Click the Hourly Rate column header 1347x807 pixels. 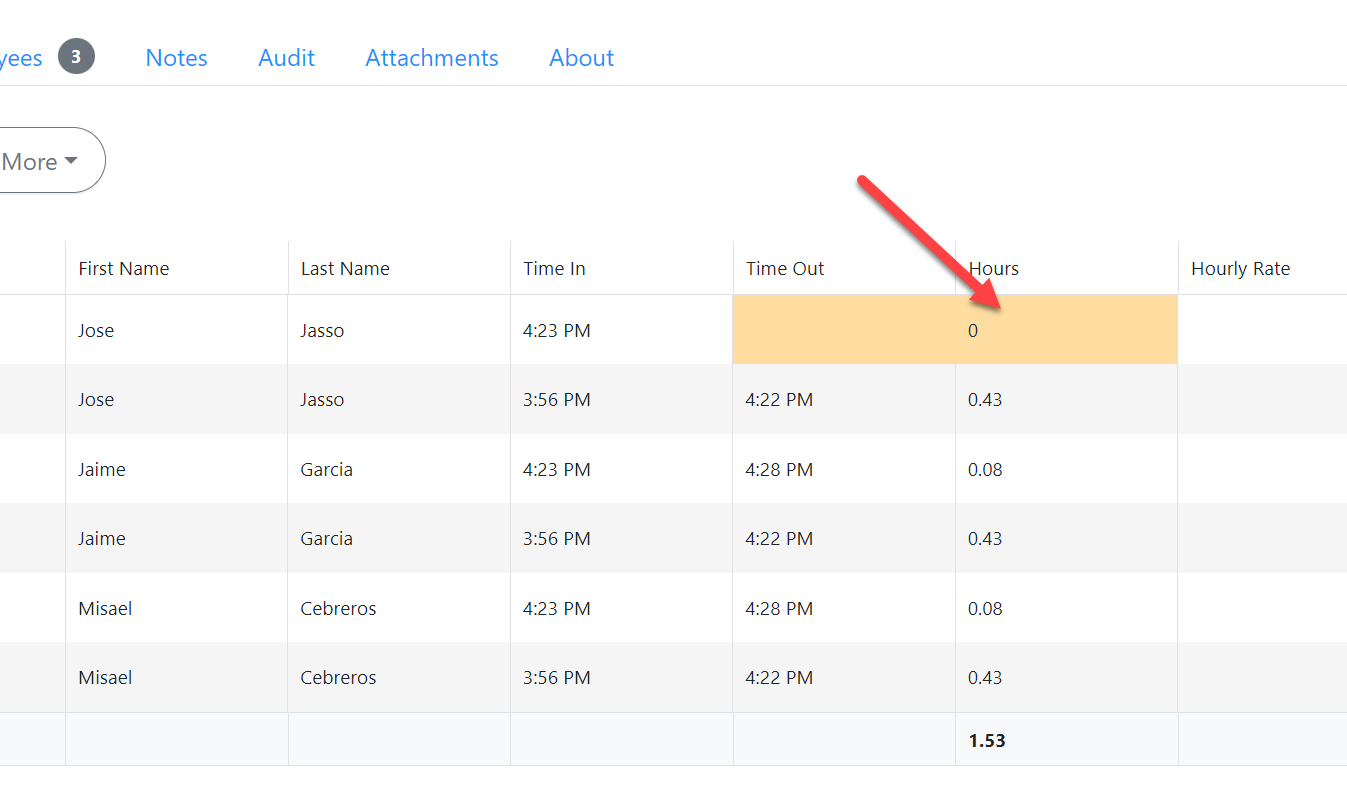pyautogui.click(x=1240, y=268)
